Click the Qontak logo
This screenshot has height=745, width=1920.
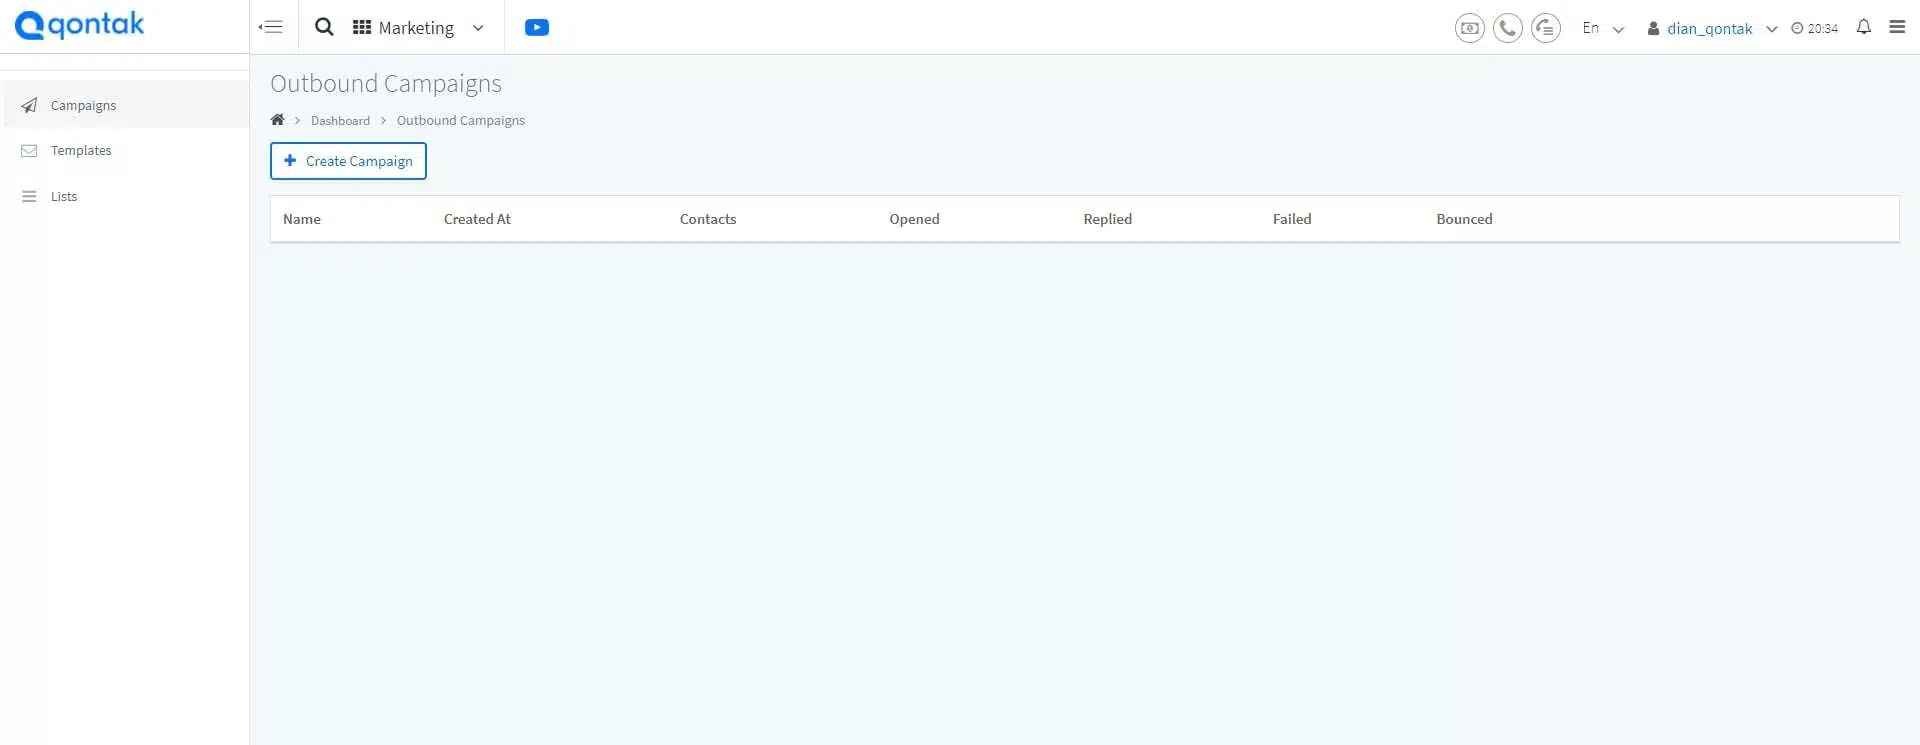[80, 25]
